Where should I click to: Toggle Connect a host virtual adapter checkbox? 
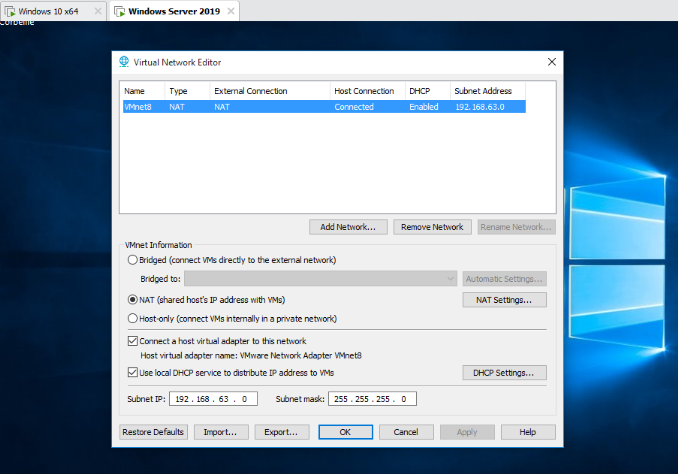pos(133,341)
